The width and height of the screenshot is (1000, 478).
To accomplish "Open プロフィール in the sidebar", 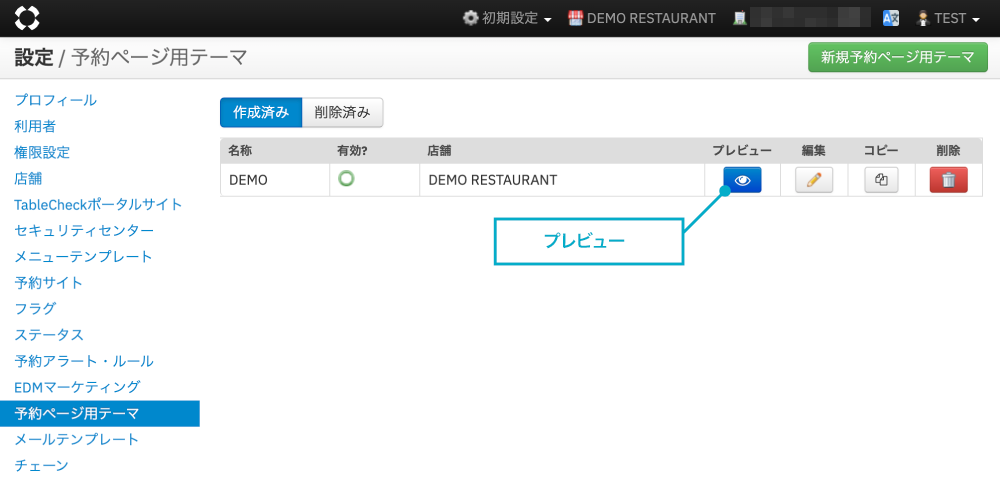I will [x=55, y=100].
